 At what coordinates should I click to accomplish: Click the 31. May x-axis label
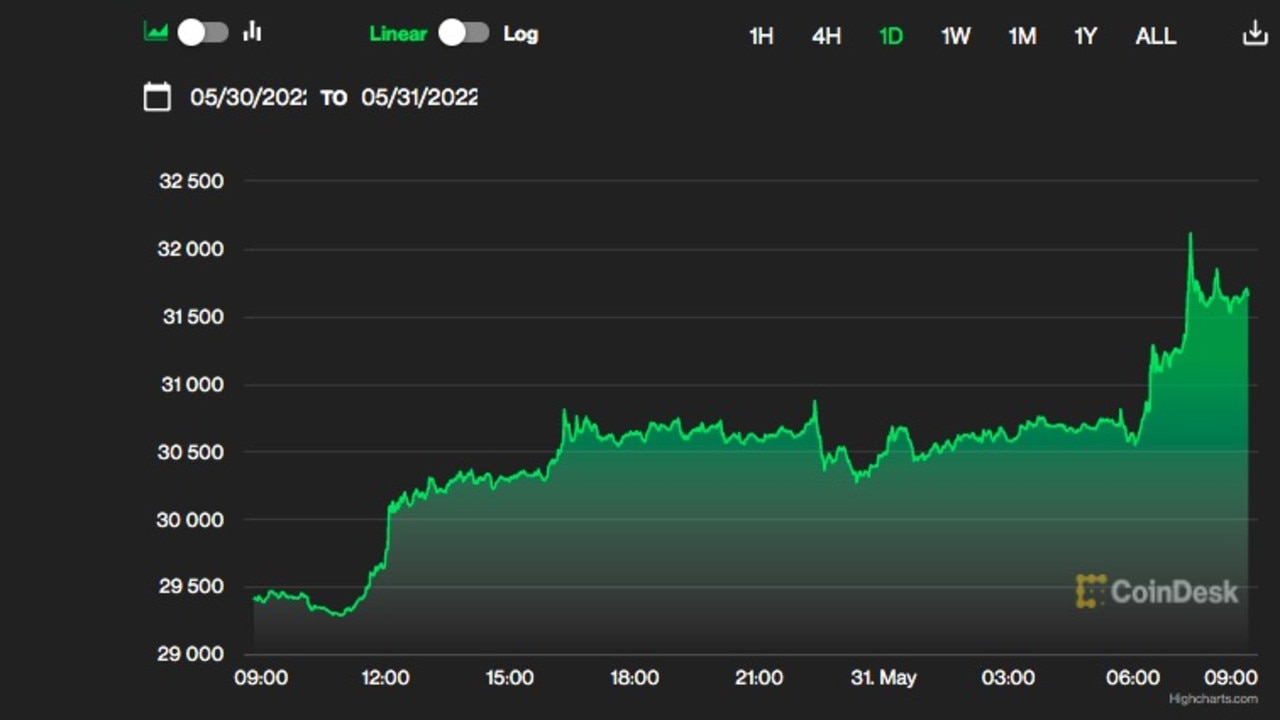point(884,678)
